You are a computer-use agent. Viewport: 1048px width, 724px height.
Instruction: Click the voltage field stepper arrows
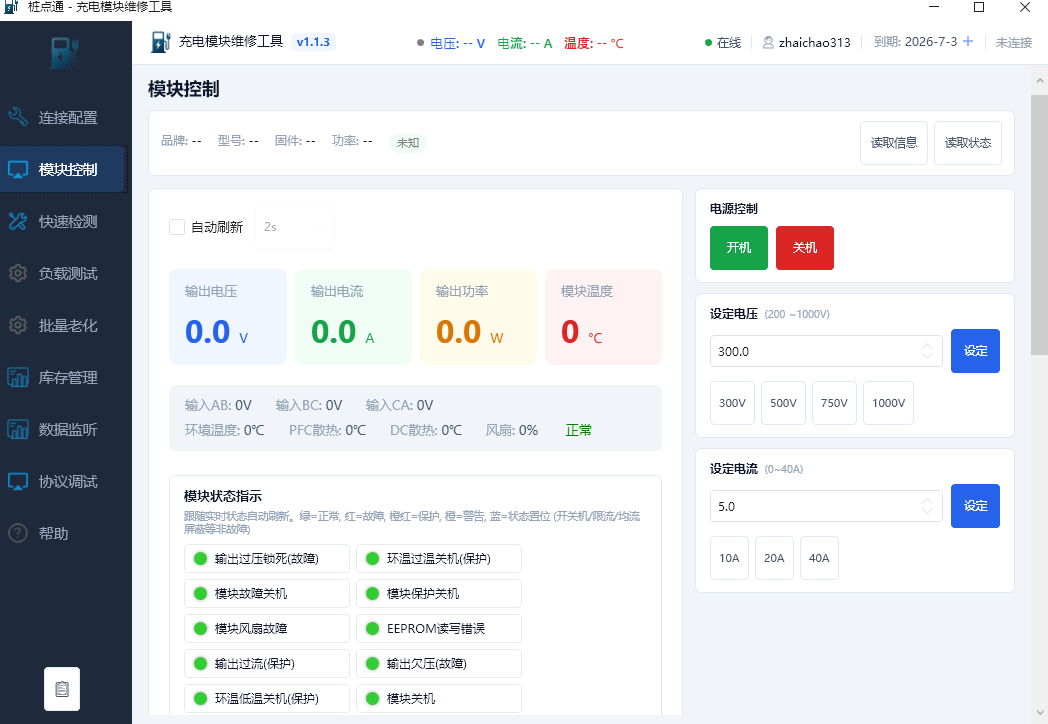(x=927, y=351)
